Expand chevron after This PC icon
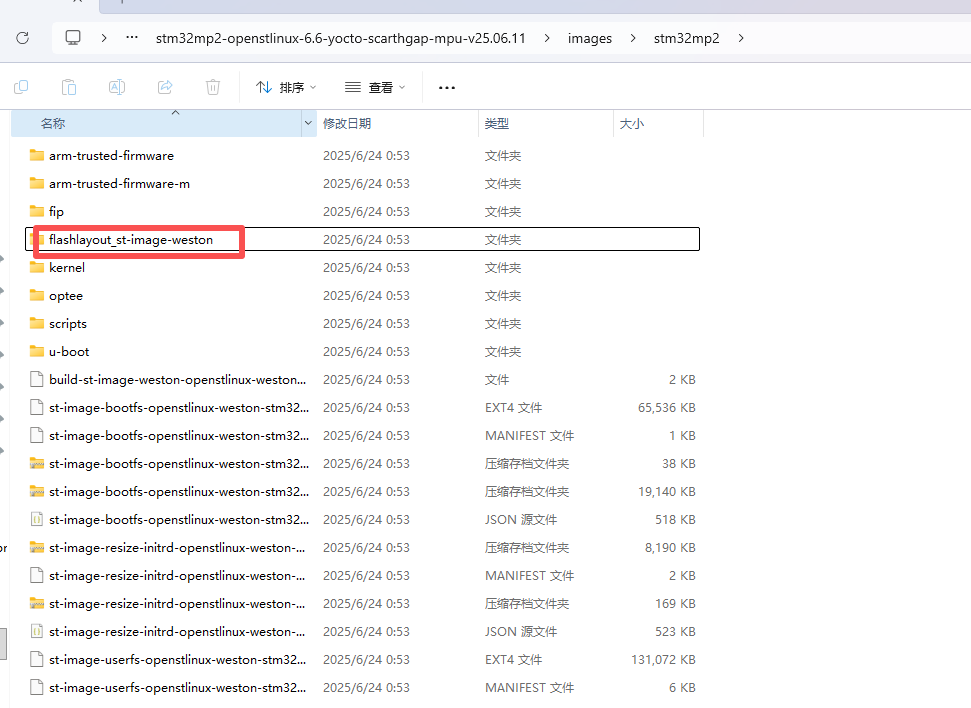Image resolution: width=971 pixels, height=708 pixels. [104, 38]
